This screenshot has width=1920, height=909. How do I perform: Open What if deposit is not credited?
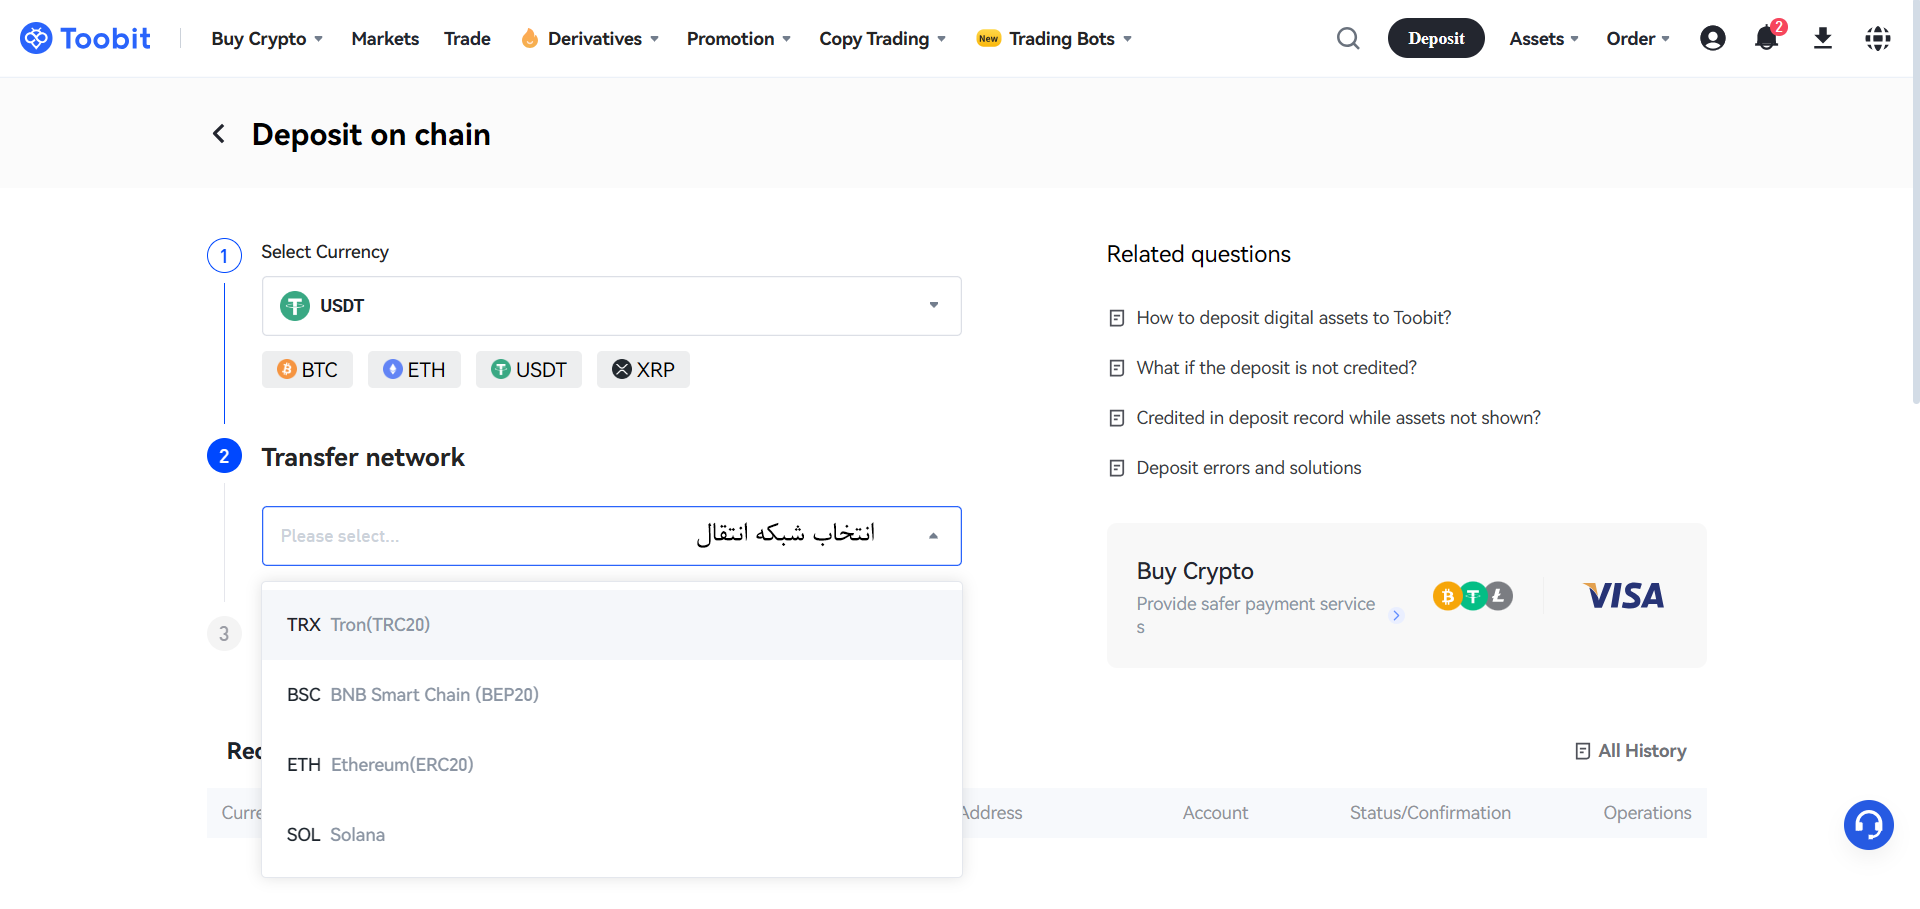click(x=1276, y=368)
